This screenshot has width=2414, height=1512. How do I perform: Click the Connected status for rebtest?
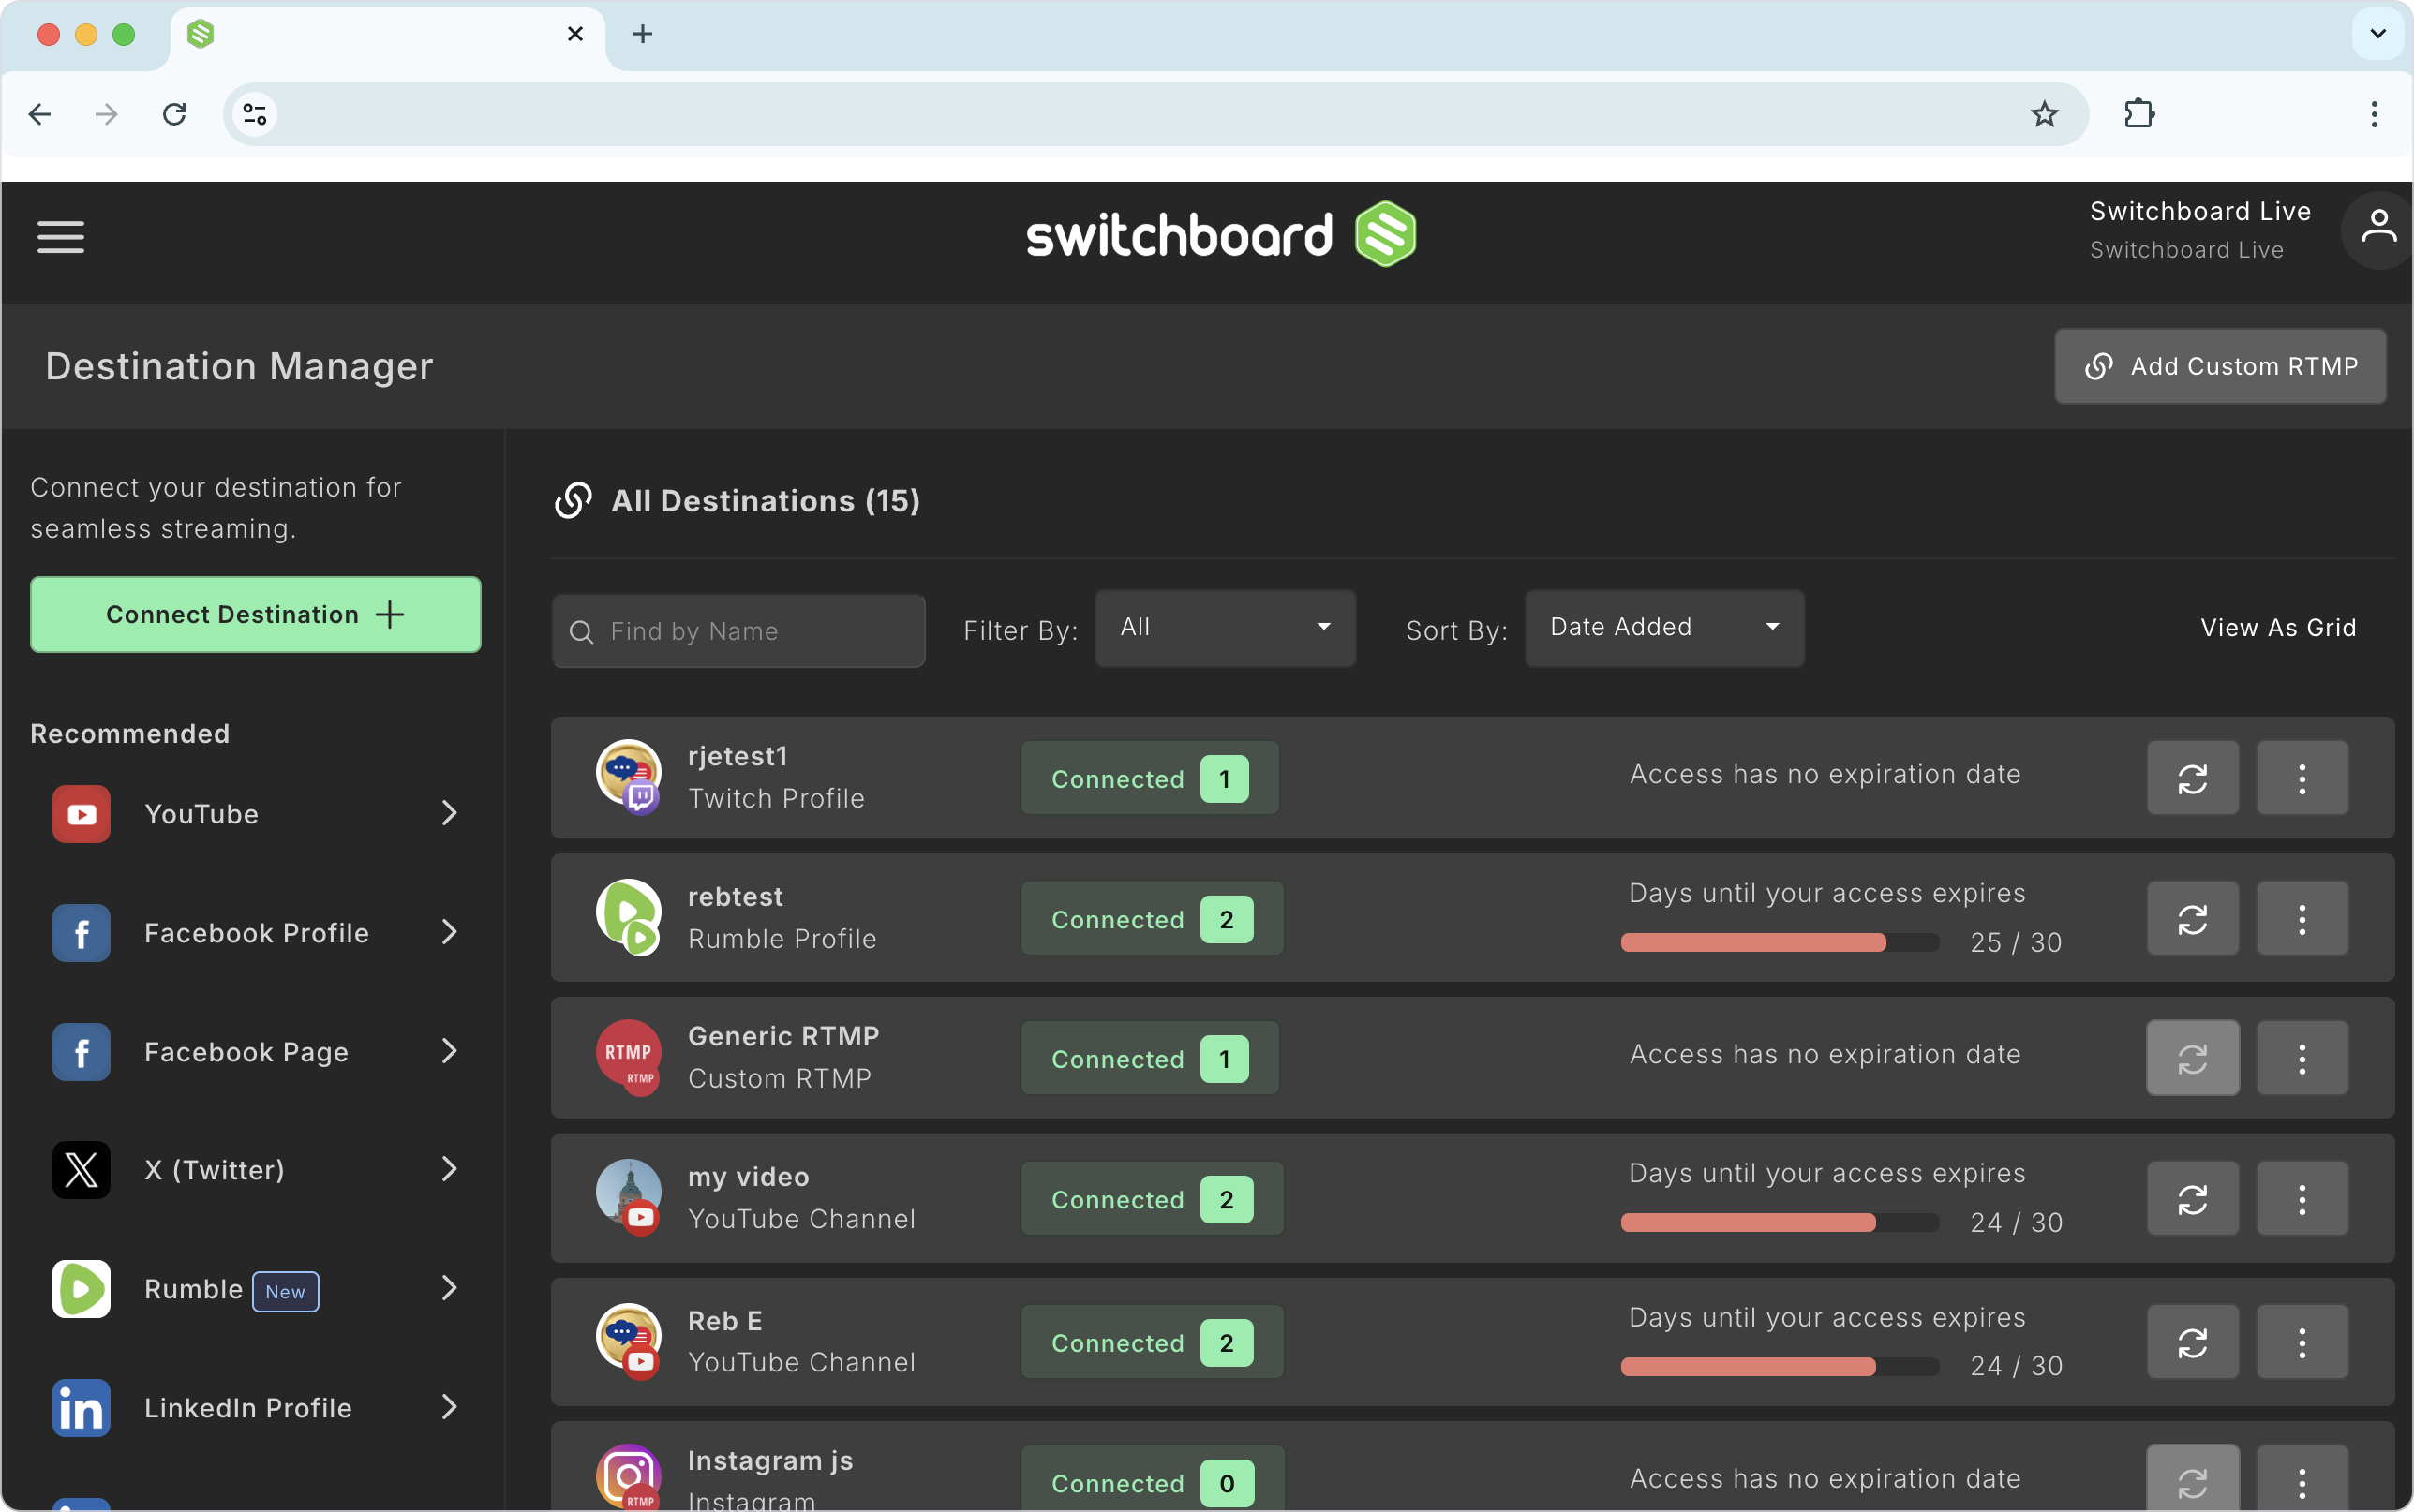pos(1152,919)
